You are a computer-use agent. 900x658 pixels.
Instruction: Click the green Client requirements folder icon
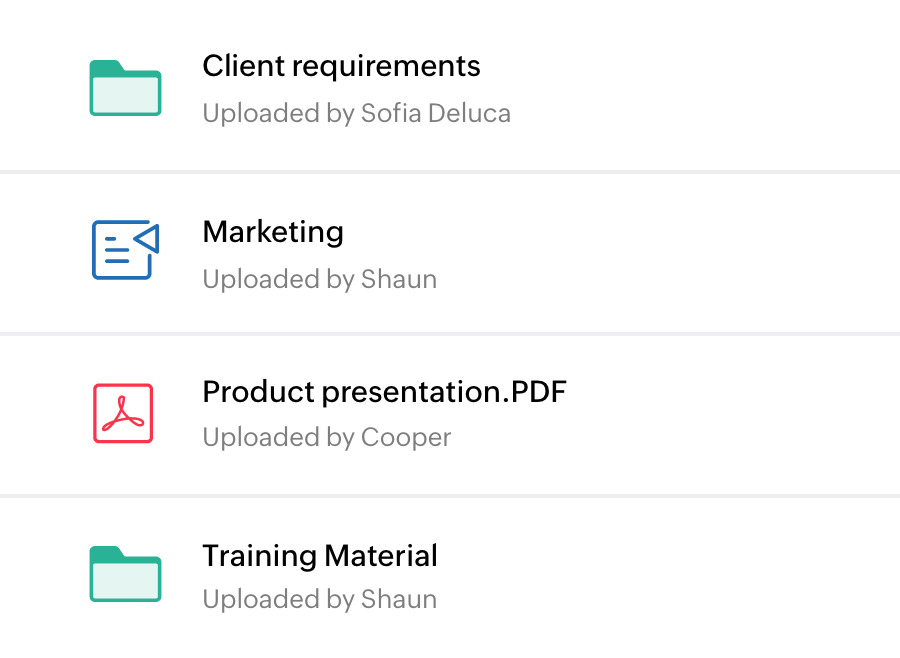click(125, 88)
